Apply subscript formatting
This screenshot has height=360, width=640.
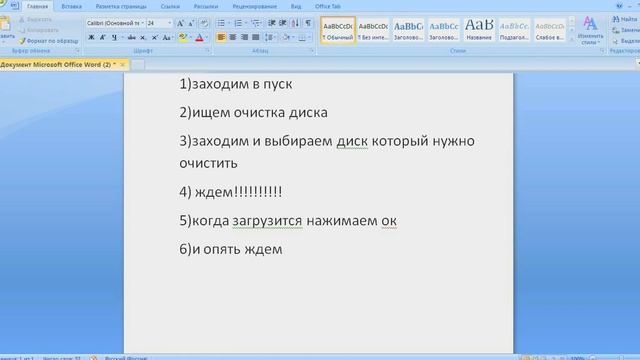pos(143,38)
